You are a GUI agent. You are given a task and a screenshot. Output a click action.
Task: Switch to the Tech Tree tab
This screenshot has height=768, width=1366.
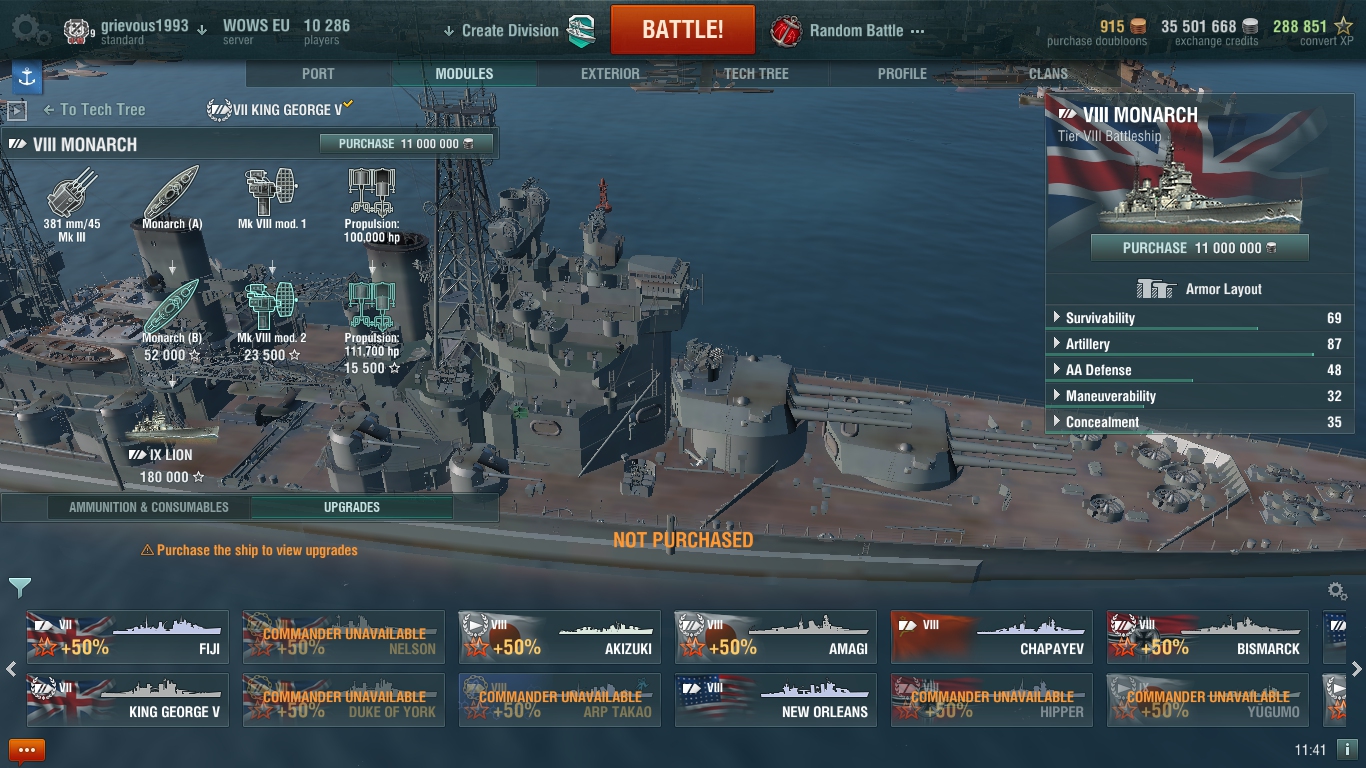(x=756, y=74)
